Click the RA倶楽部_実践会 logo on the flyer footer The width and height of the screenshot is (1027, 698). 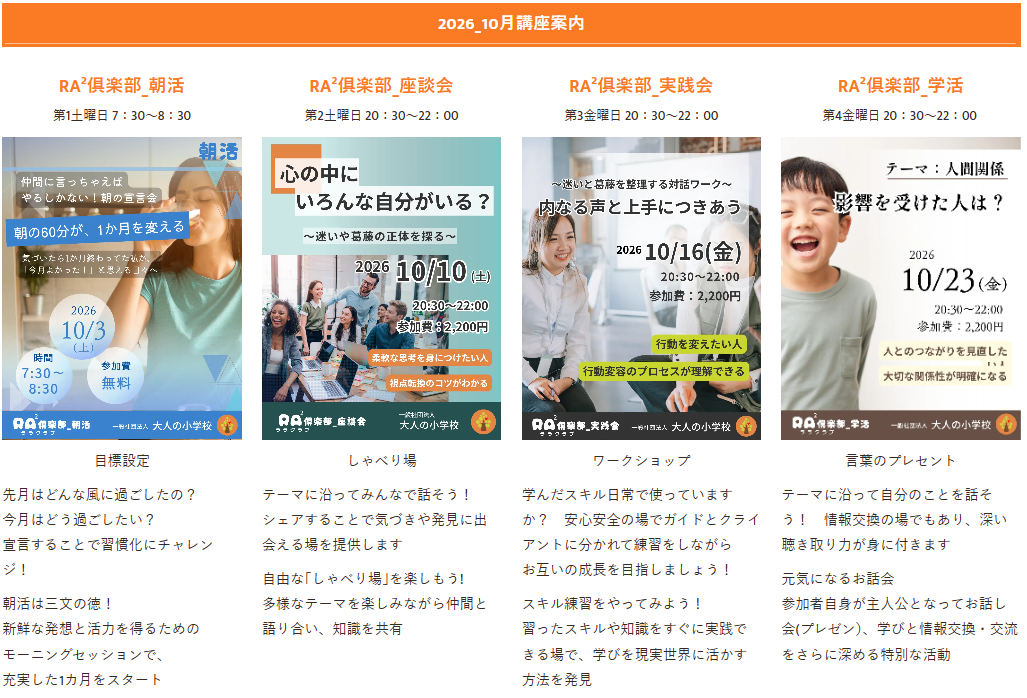click(576, 426)
